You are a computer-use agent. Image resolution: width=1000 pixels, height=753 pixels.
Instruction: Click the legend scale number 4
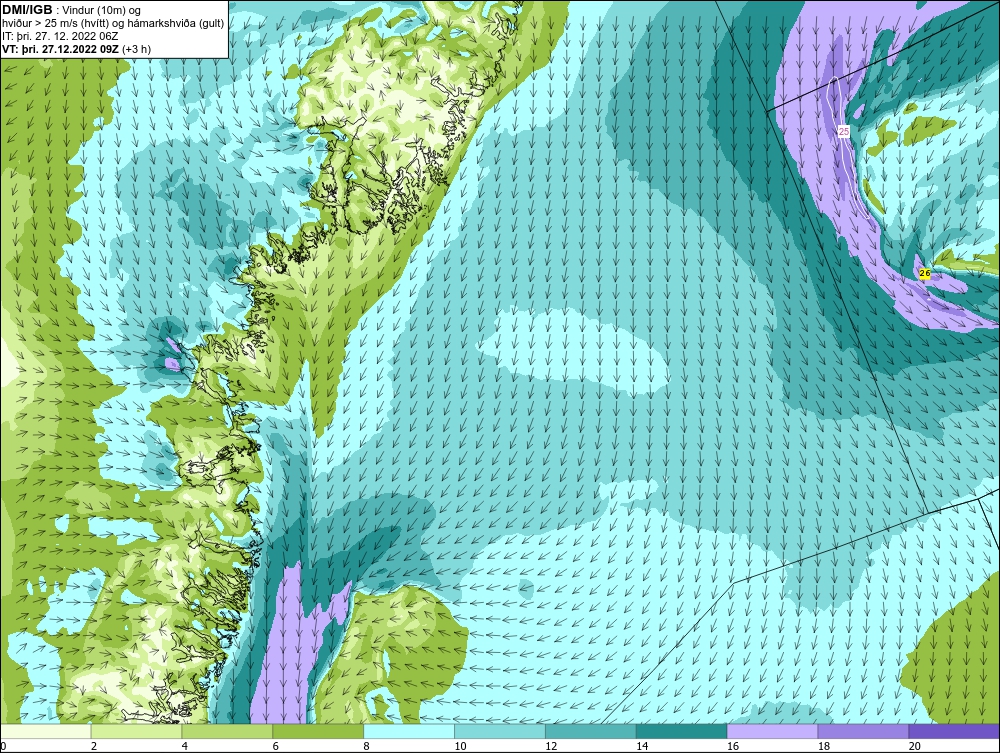point(184,746)
